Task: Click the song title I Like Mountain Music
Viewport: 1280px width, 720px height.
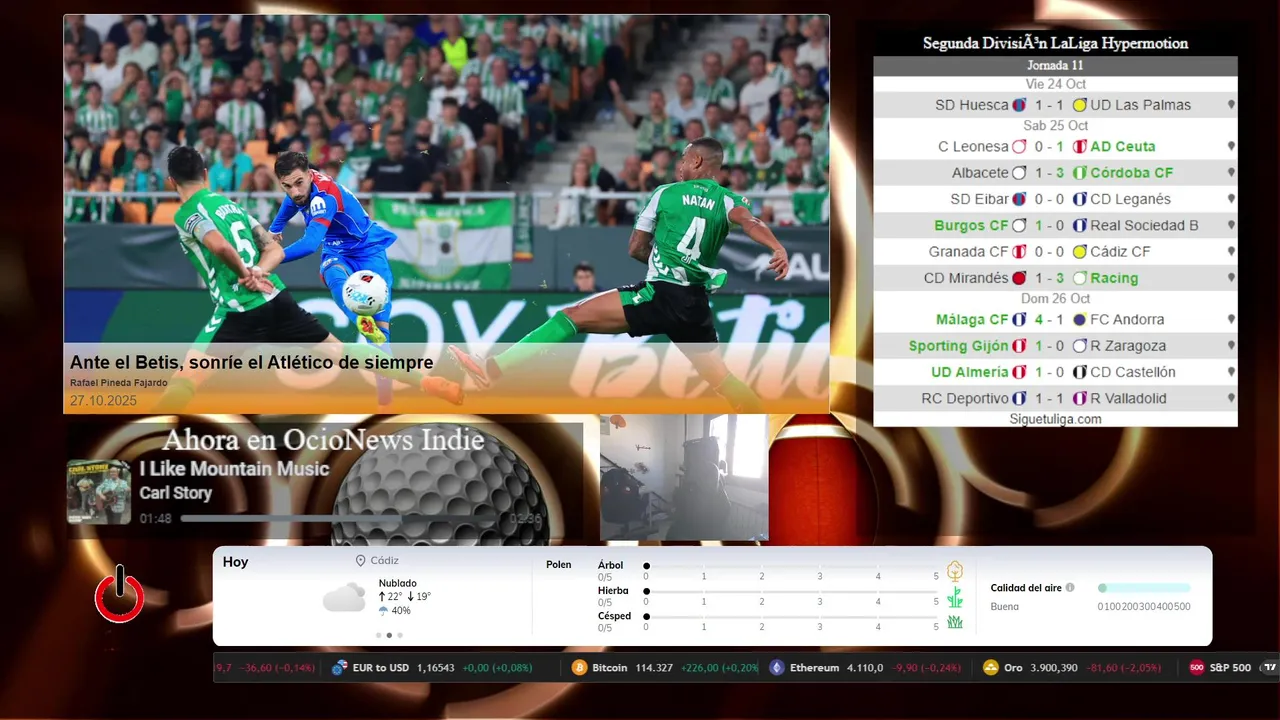Action: [234, 469]
